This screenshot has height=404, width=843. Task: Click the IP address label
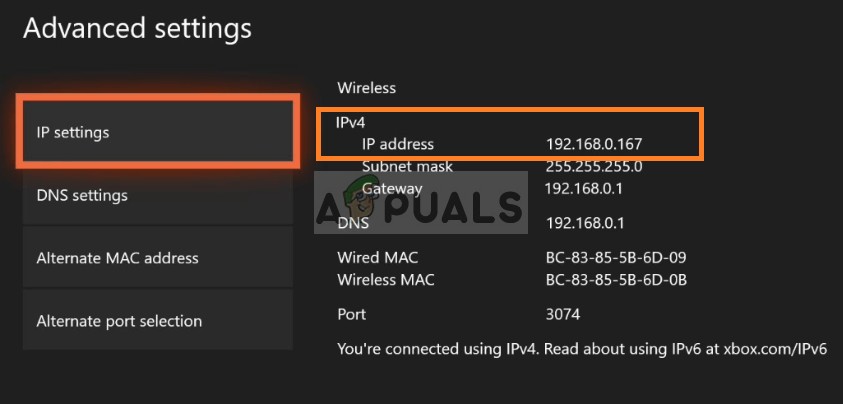(x=398, y=144)
